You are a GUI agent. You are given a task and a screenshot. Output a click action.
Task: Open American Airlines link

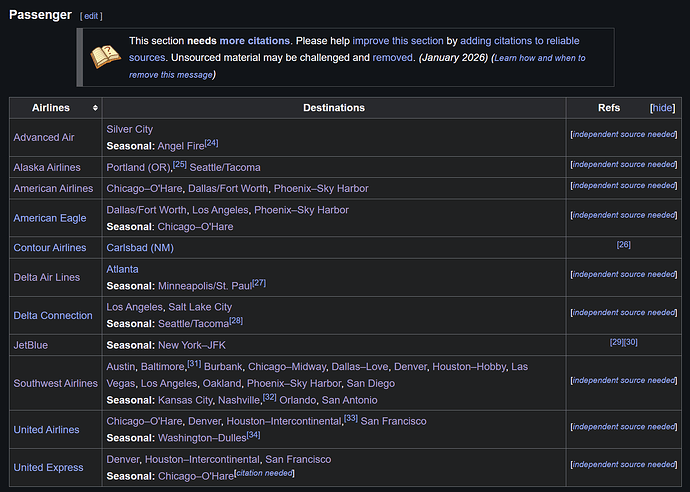[x=53, y=188]
